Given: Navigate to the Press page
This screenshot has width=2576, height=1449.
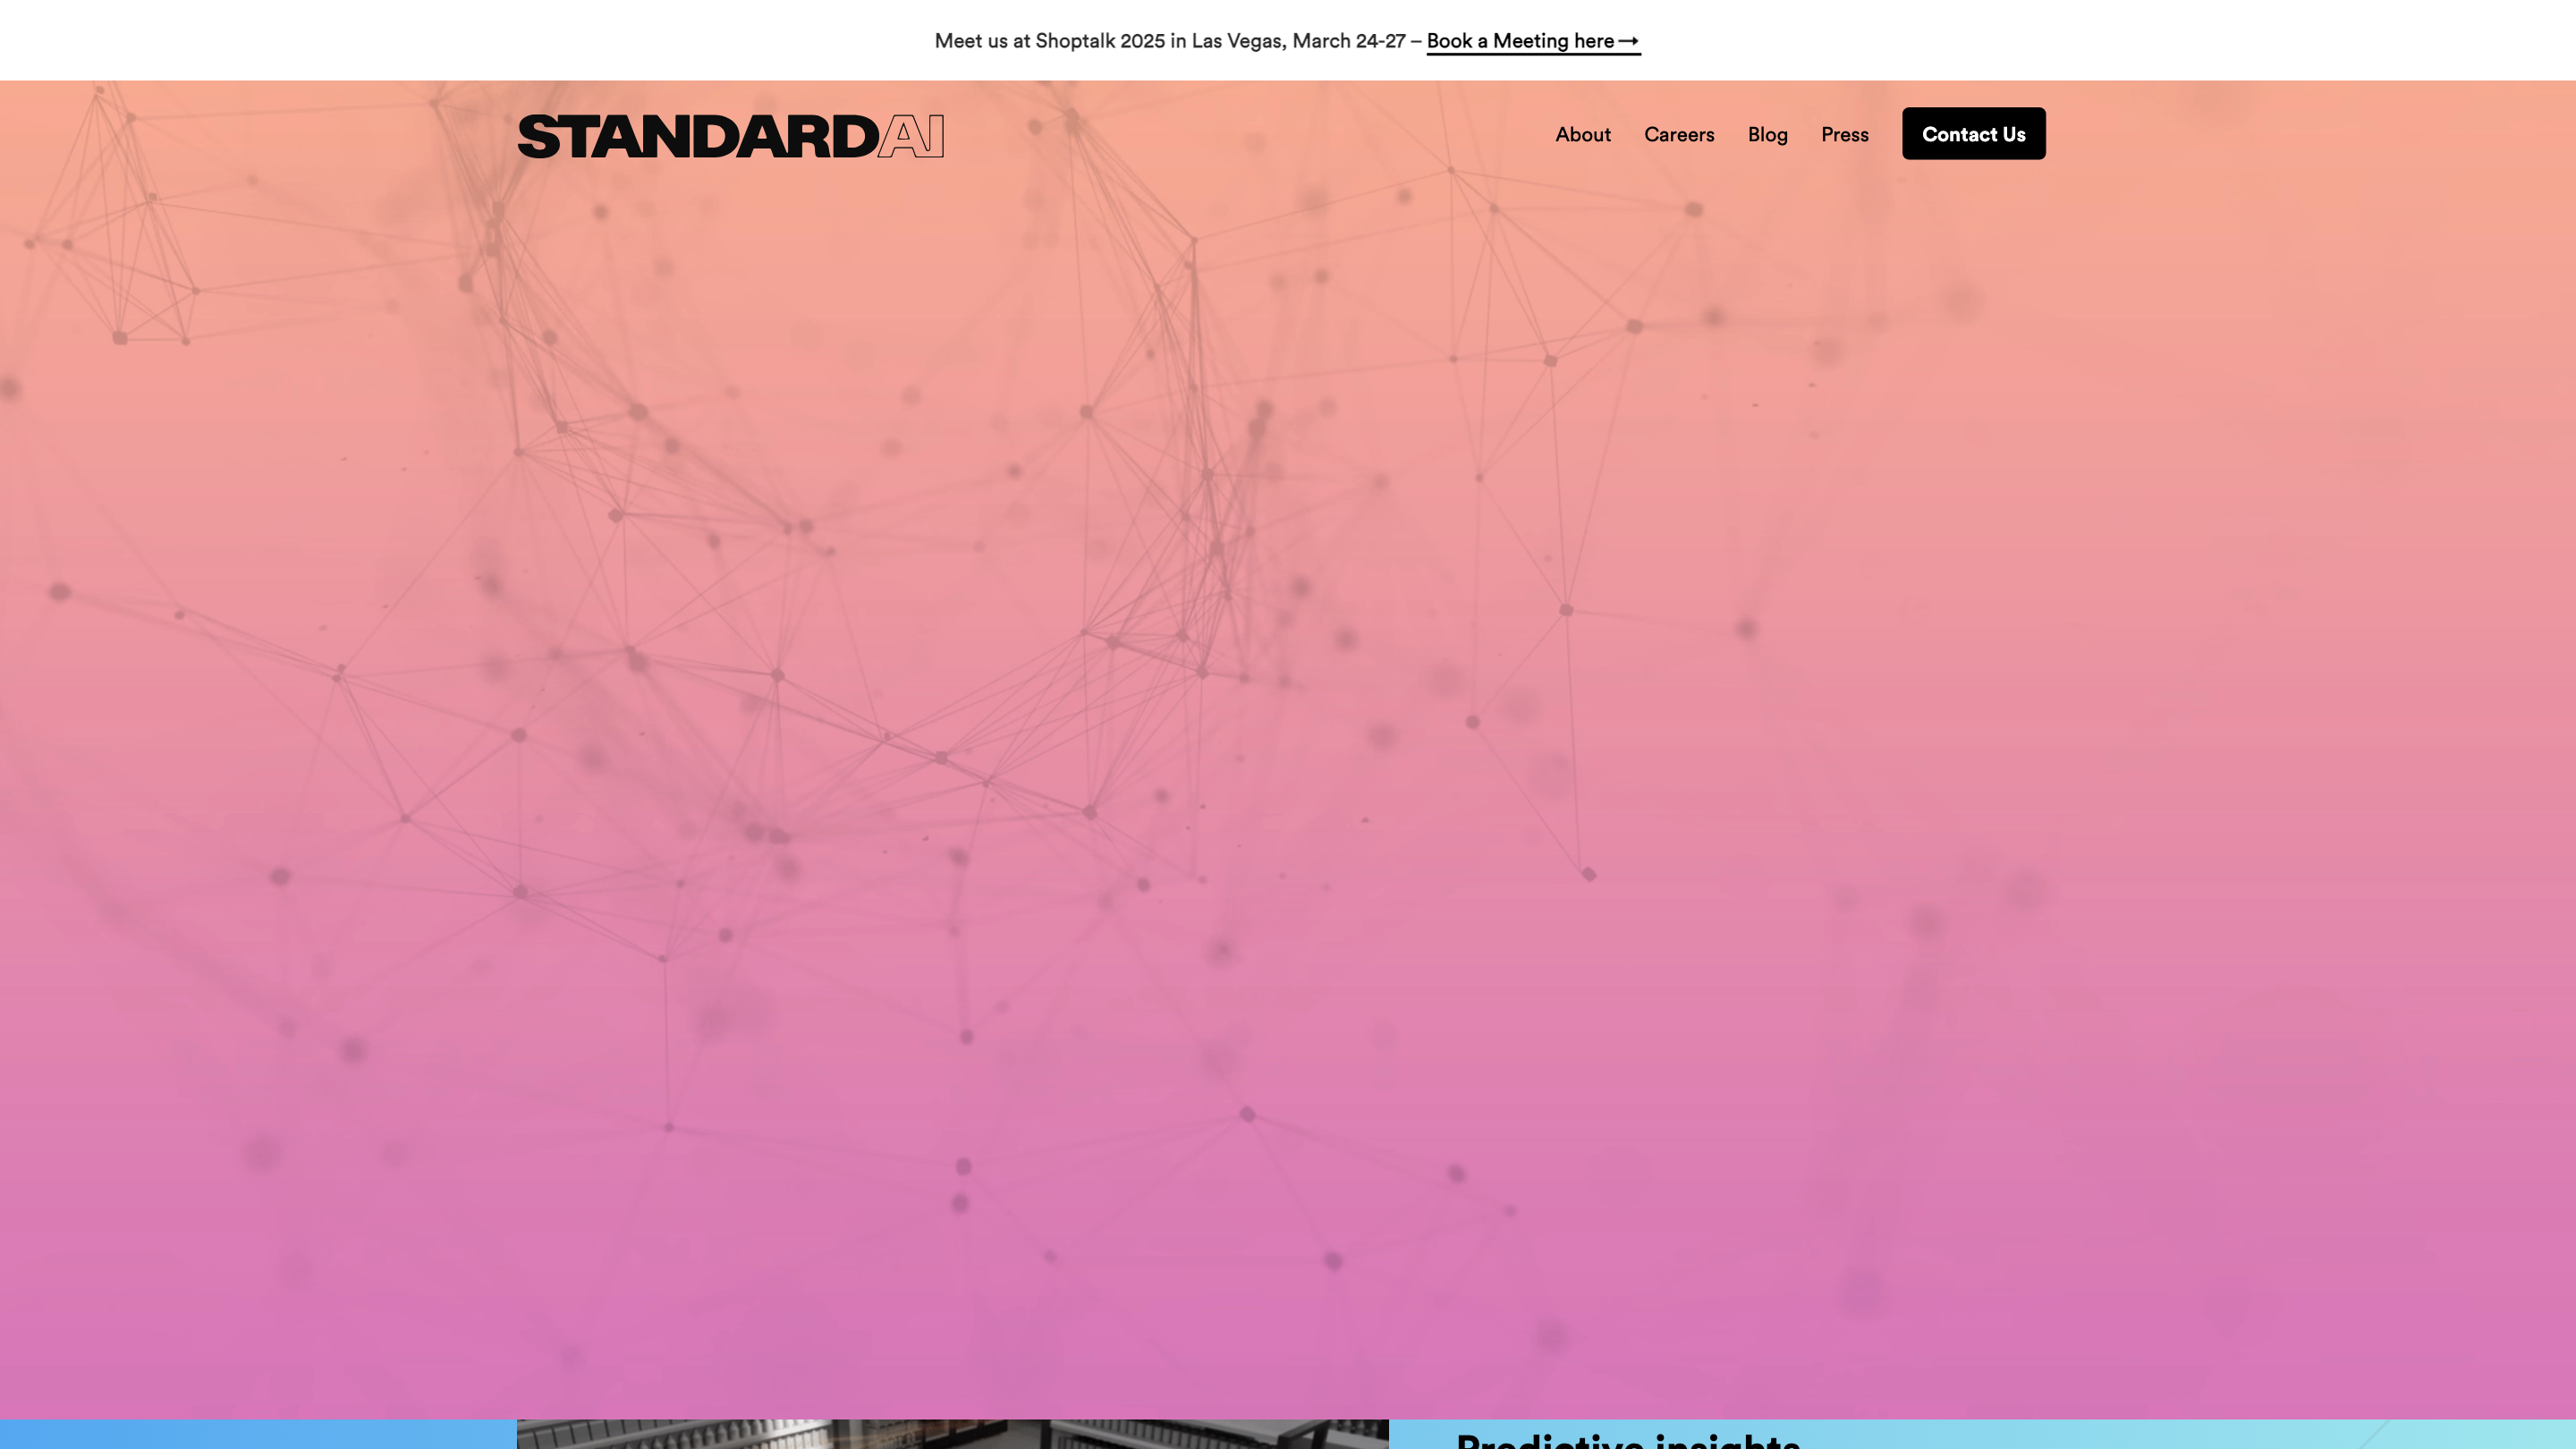Looking at the screenshot, I should [1844, 134].
